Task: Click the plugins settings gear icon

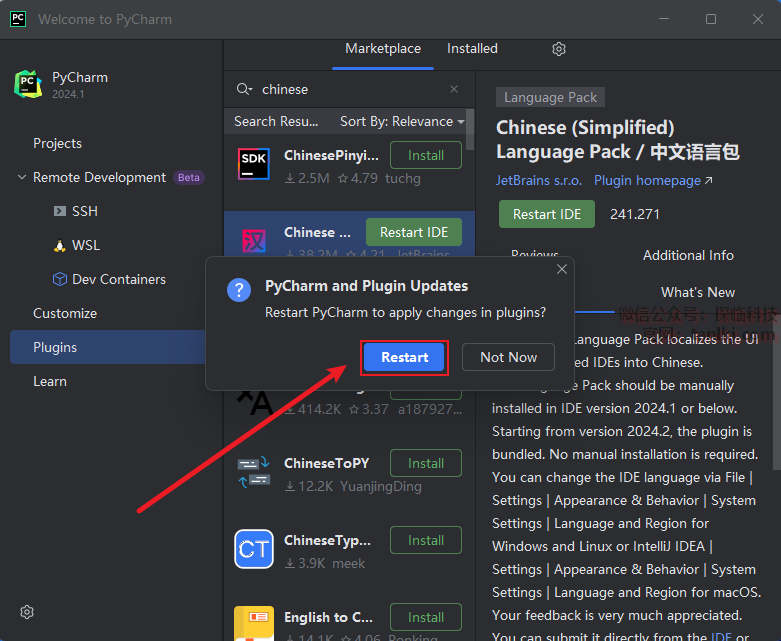Action: tap(559, 49)
